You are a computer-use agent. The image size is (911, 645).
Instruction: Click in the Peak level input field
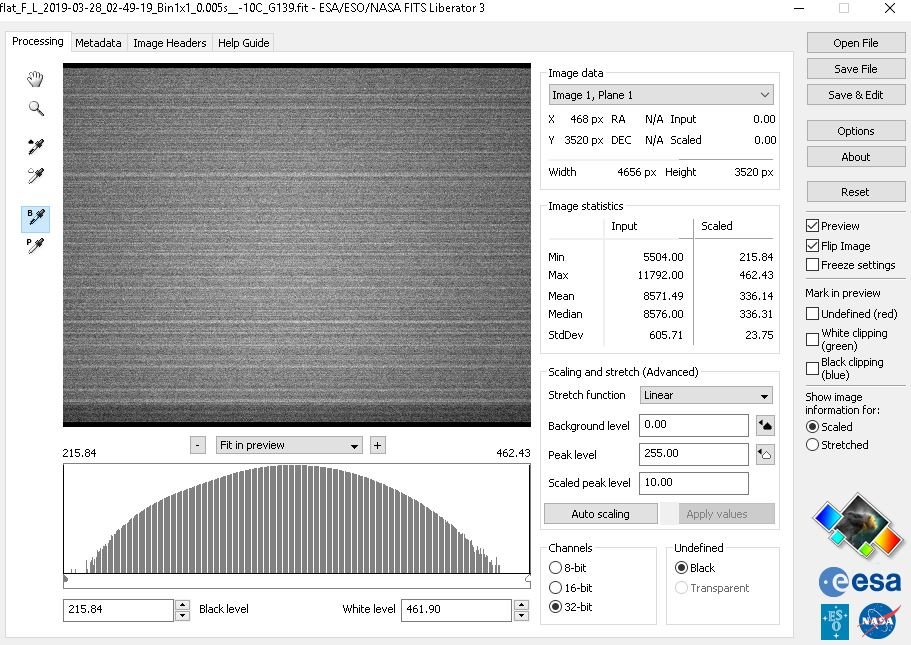[x=694, y=454]
